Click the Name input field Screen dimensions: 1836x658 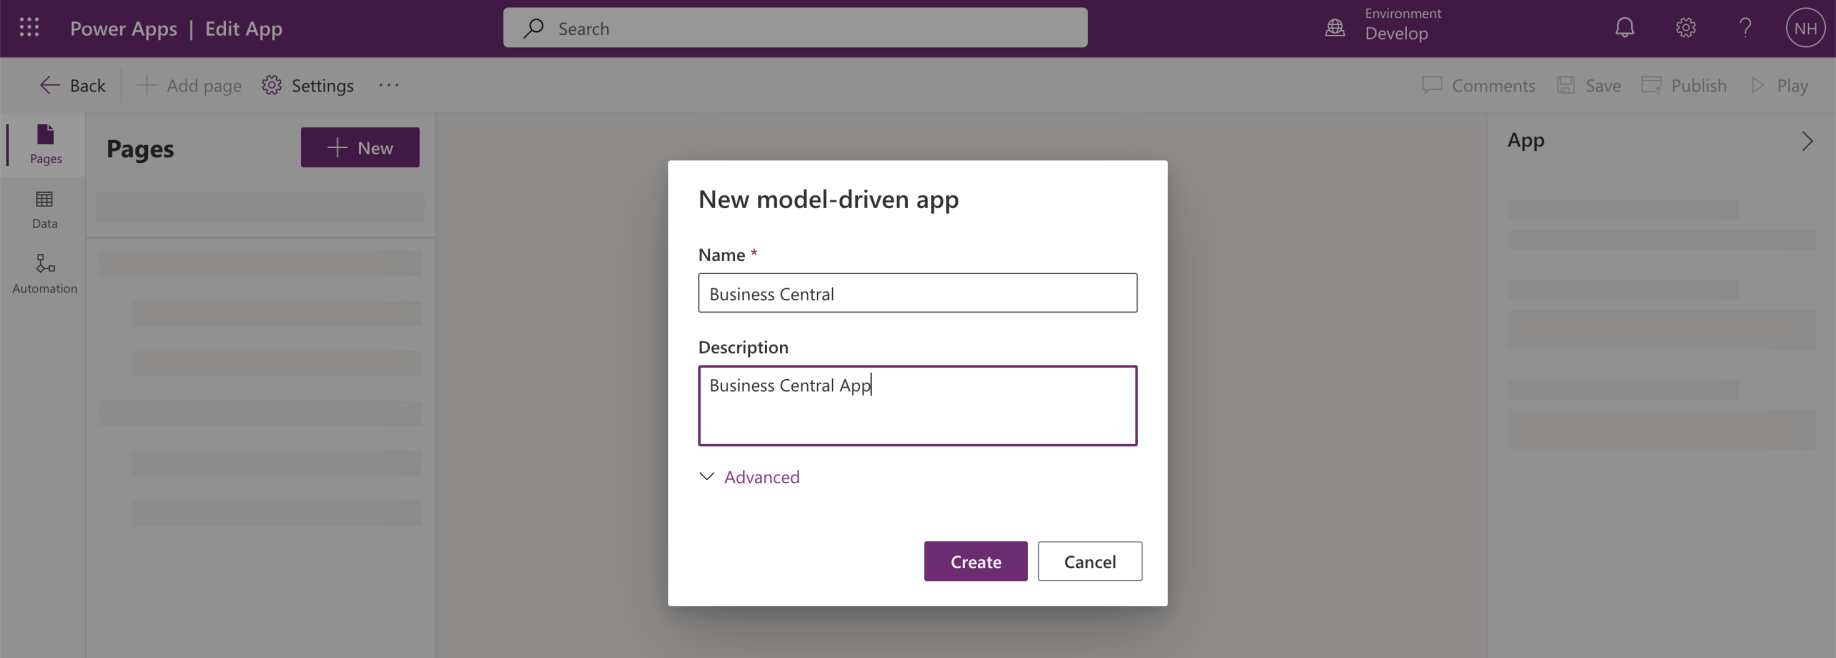pos(917,293)
